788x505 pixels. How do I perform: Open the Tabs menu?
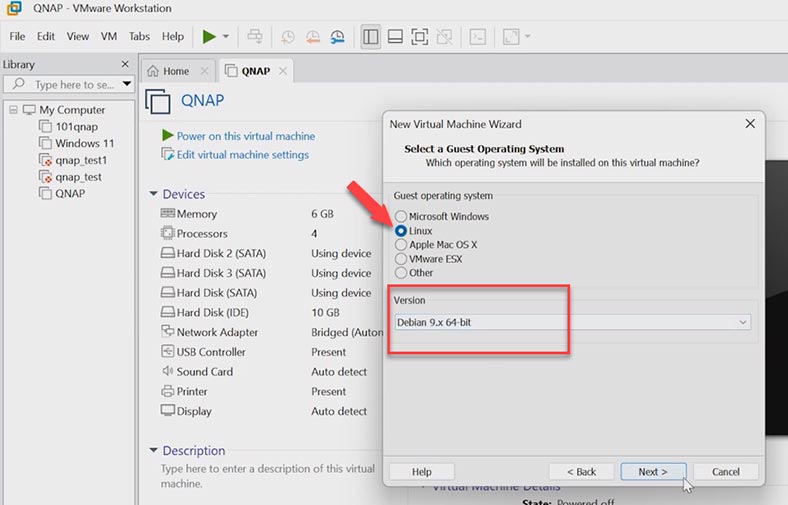pos(139,36)
